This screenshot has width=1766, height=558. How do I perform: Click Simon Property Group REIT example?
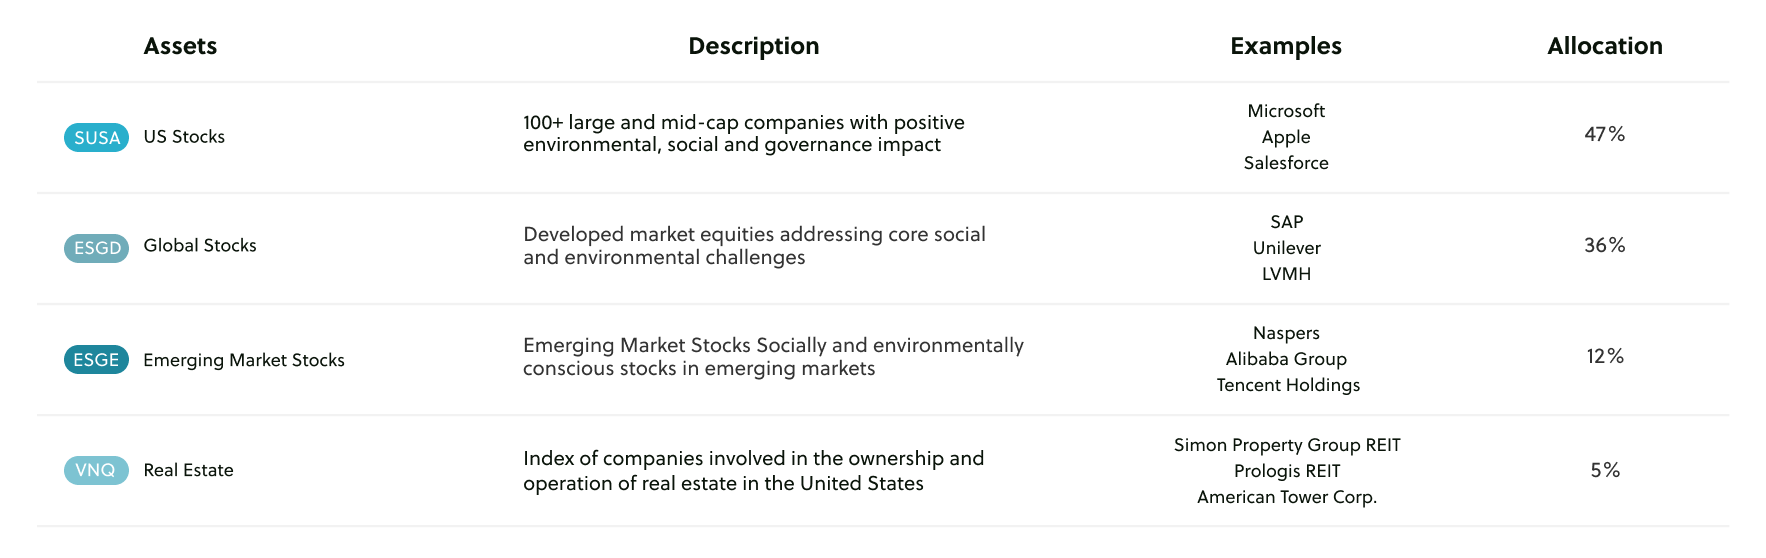pyautogui.click(x=1286, y=445)
